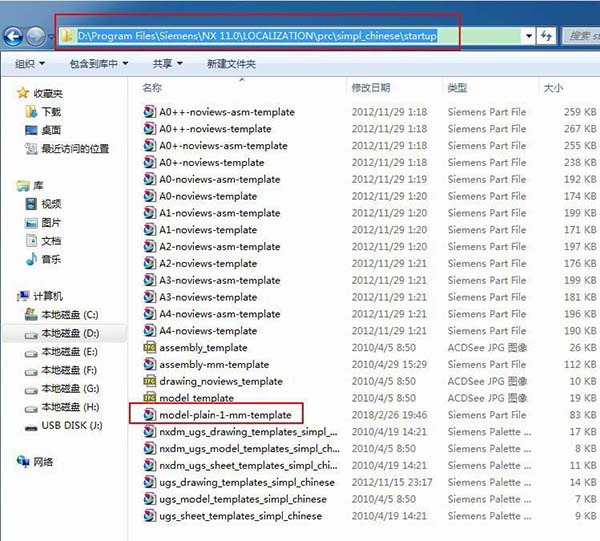Click the 2018/2/26 19:46 modified date cell
Image resolution: width=600 pixels, height=541 pixels.
(389, 415)
